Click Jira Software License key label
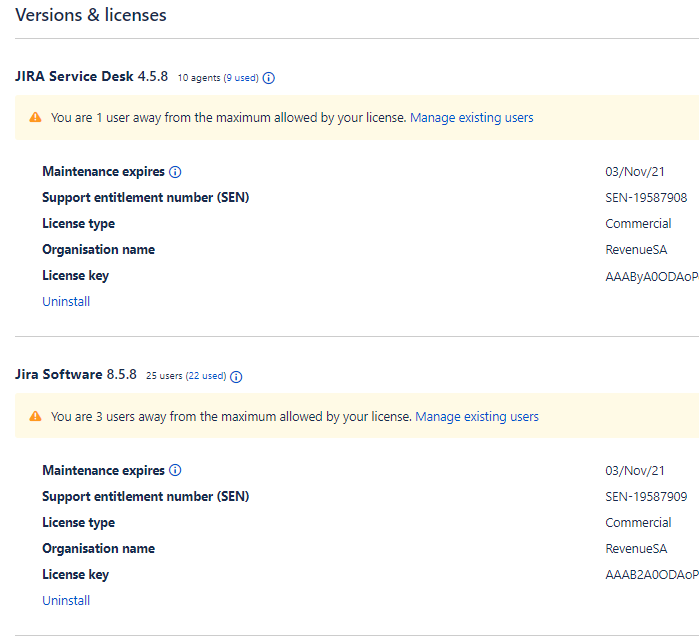 pos(75,574)
